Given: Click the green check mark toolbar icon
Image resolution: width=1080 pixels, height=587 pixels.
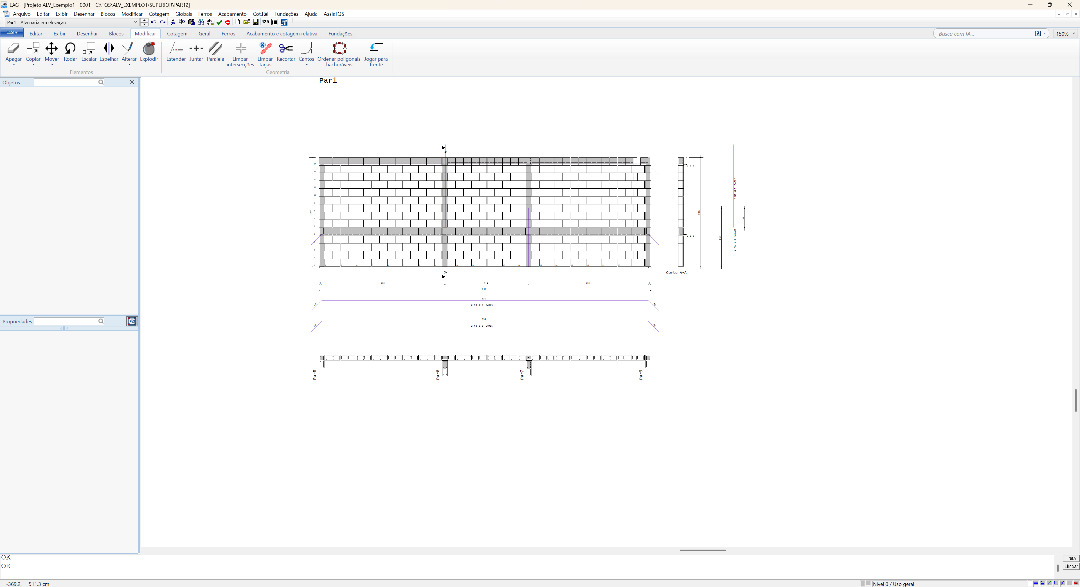Looking at the screenshot, I should coord(219,22).
